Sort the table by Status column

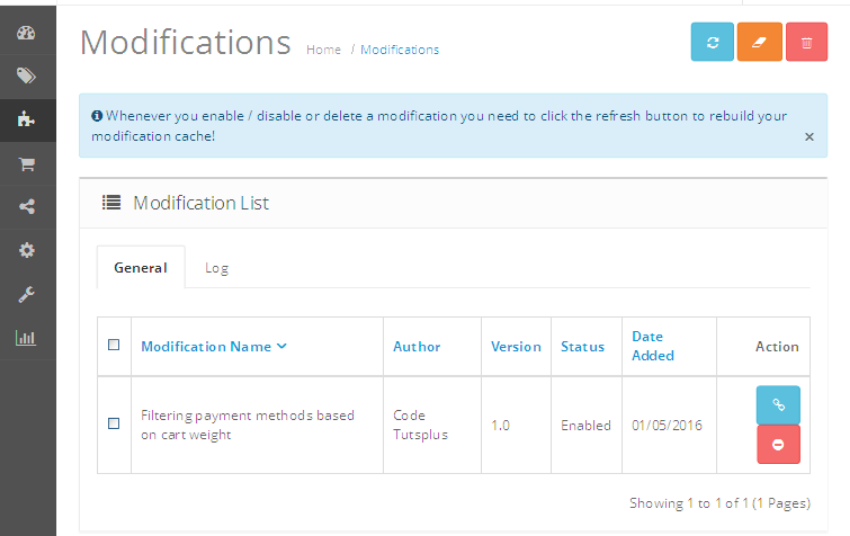click(x=582, y=347)
